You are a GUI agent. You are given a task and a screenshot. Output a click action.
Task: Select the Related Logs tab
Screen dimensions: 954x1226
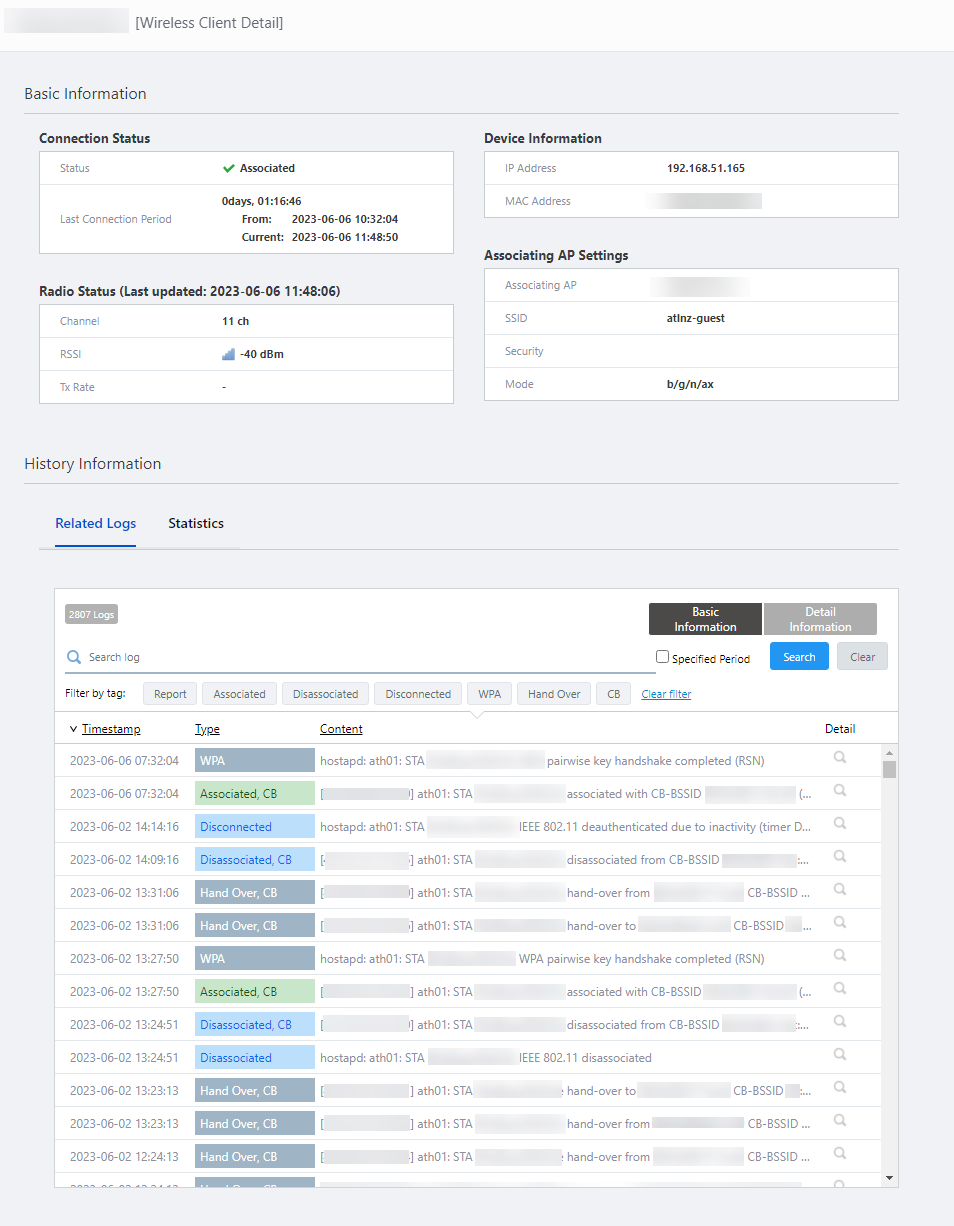(95, 523)
